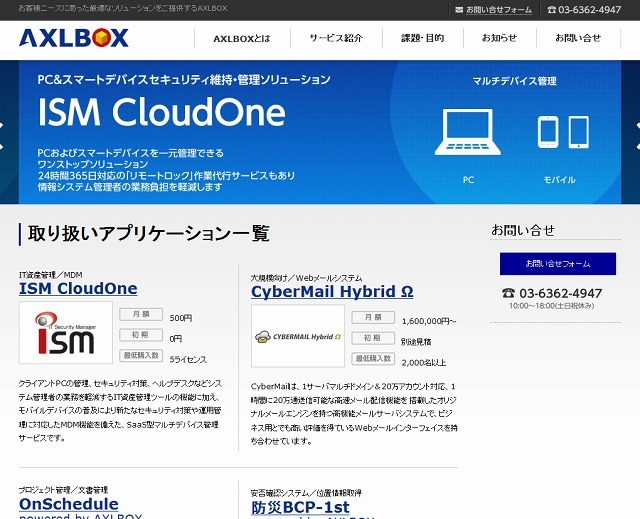This screenshot has width=640, height=519.
Task: Click the お問い合せ sidebar heading
Action: click(x=523, y=230)
